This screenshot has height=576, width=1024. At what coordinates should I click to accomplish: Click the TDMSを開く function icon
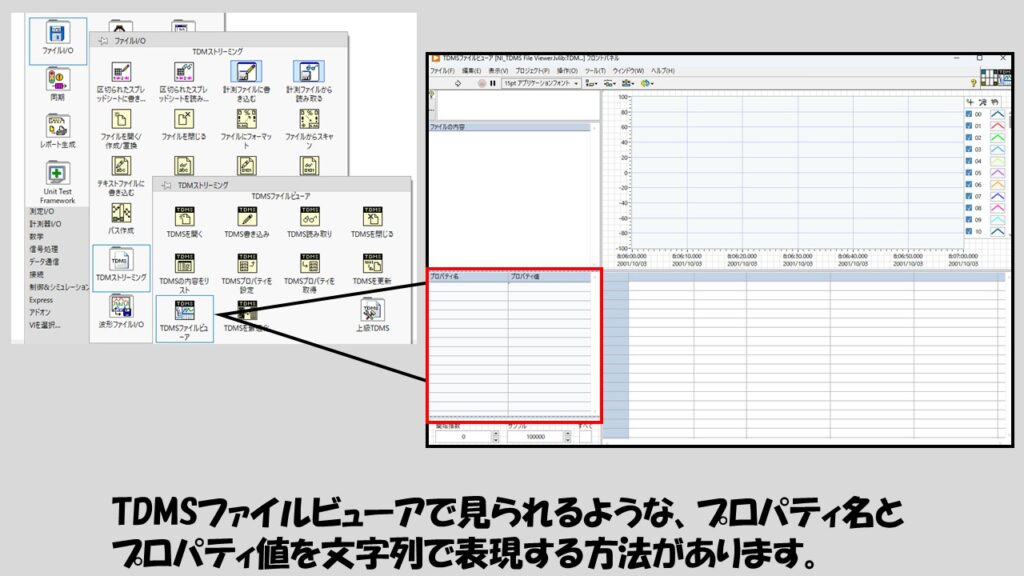pyautogui.click(x=184, y=217)
